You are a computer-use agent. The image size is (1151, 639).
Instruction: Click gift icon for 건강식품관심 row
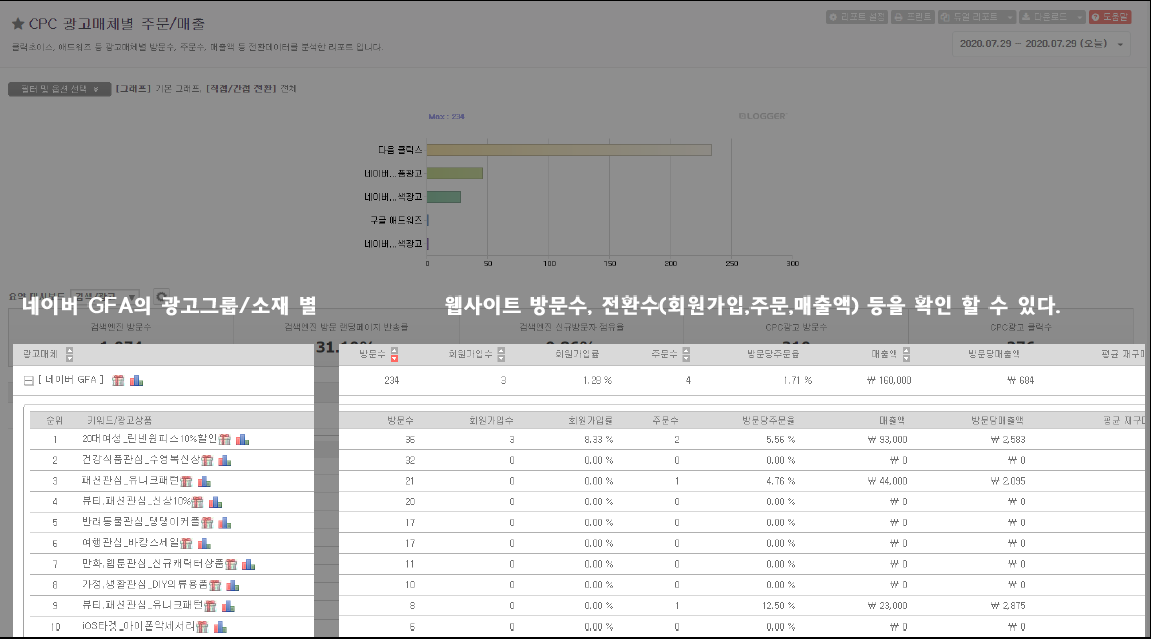[207, 460]
